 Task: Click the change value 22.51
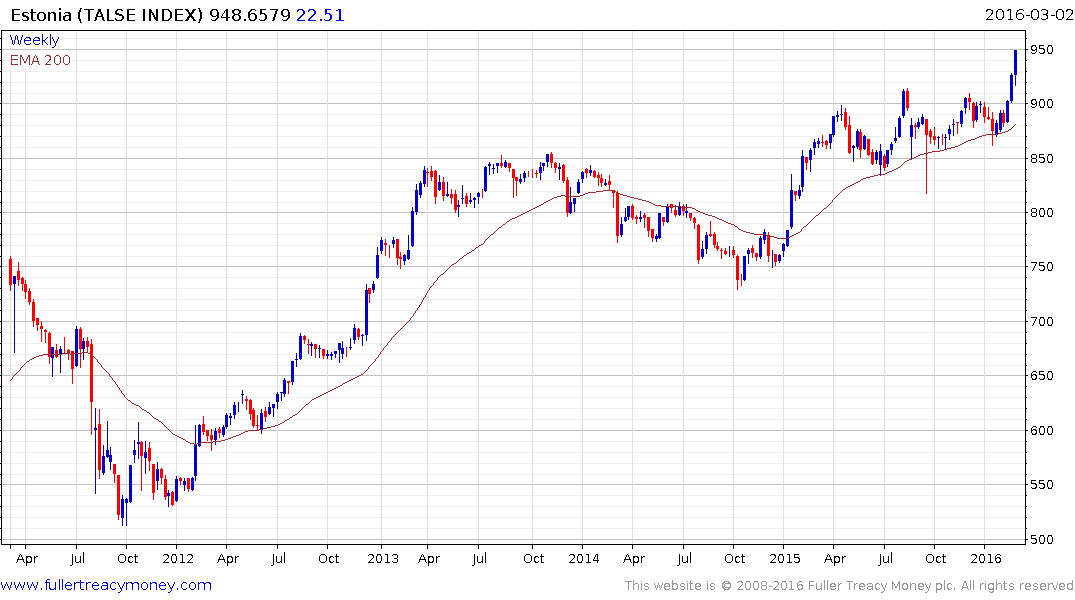[x=320, y=15]
